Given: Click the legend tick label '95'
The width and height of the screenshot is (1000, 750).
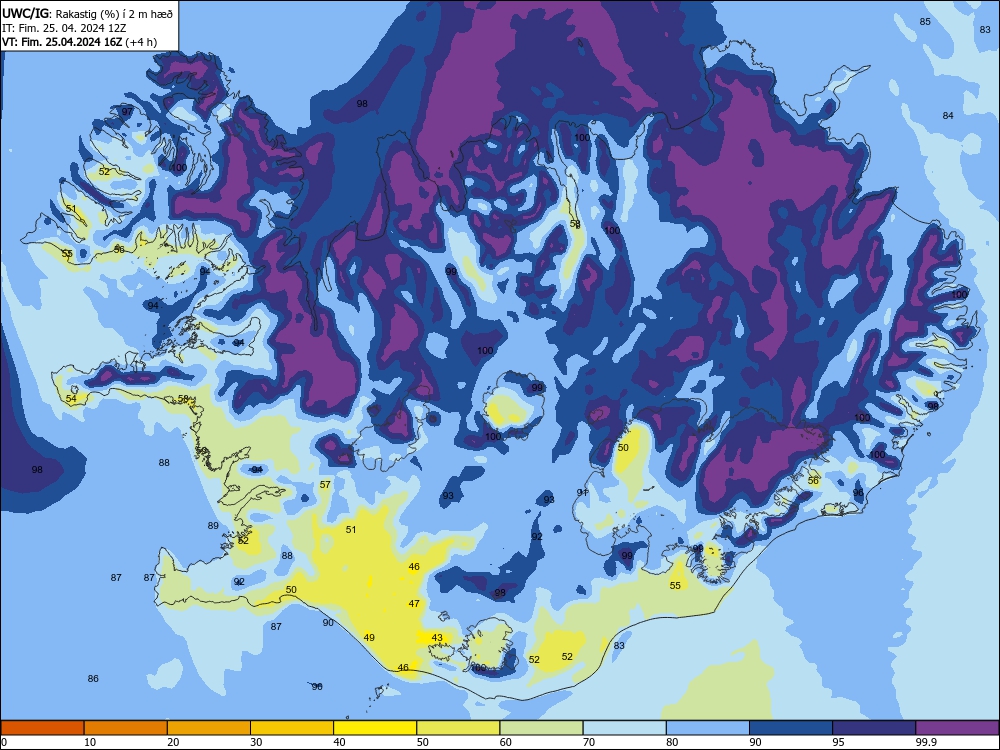Looking at the screenshot, I should pyautogui.click(x=838, y=742).
